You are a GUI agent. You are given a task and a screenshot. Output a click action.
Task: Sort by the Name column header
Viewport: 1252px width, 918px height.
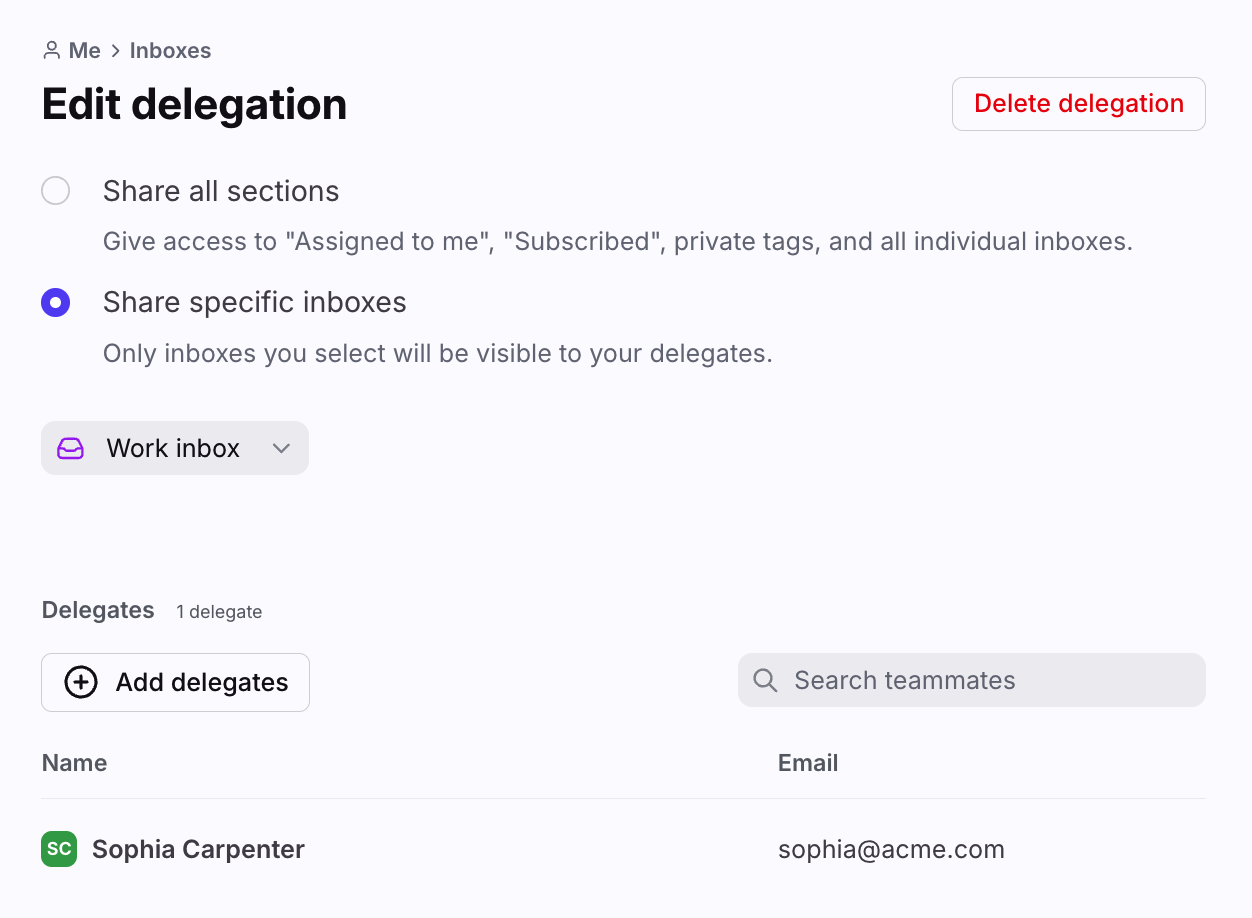click(x=74, y=763)
